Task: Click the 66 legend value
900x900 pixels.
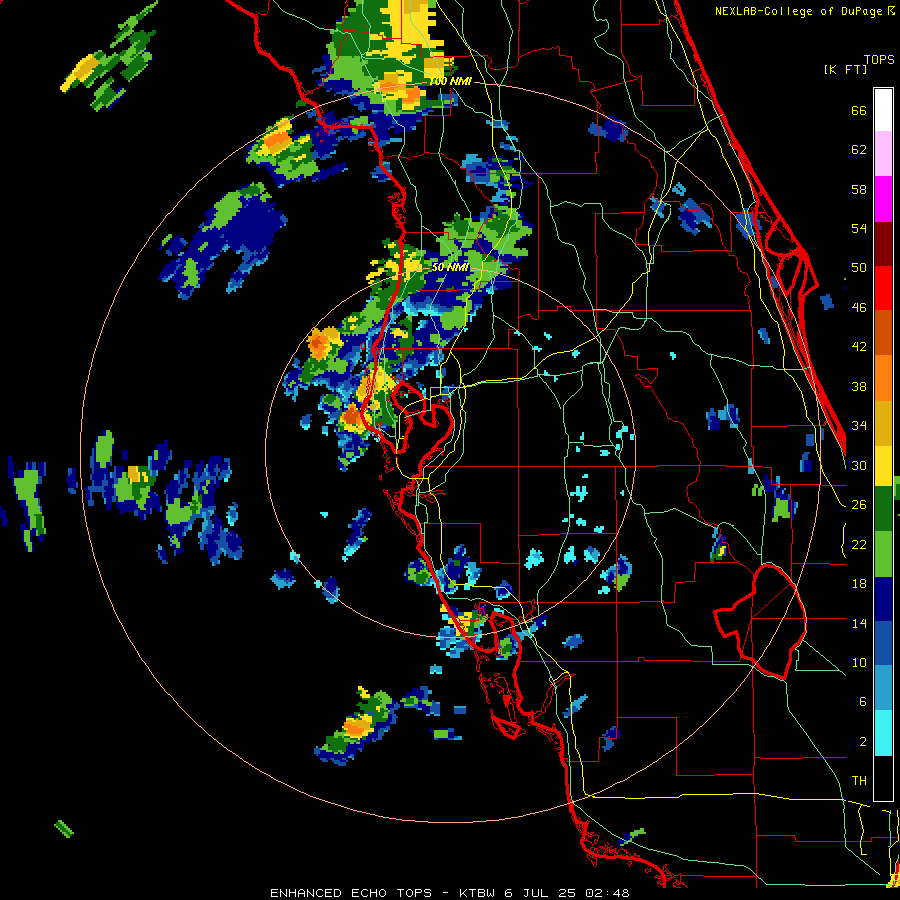Action: point(859,111)
